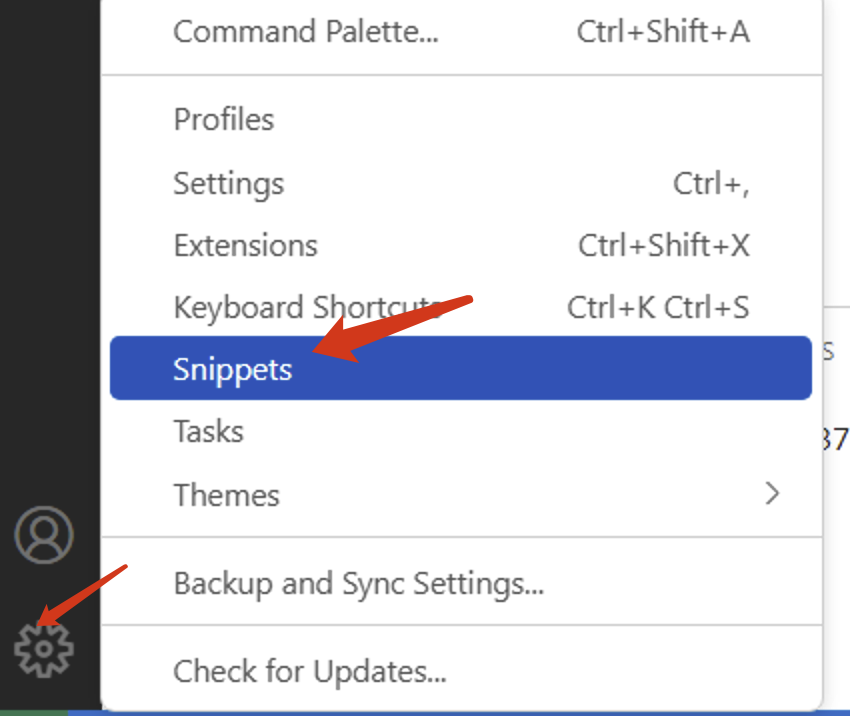
Task: Select the highlighted Snippets item
Action: pos(461,368)
